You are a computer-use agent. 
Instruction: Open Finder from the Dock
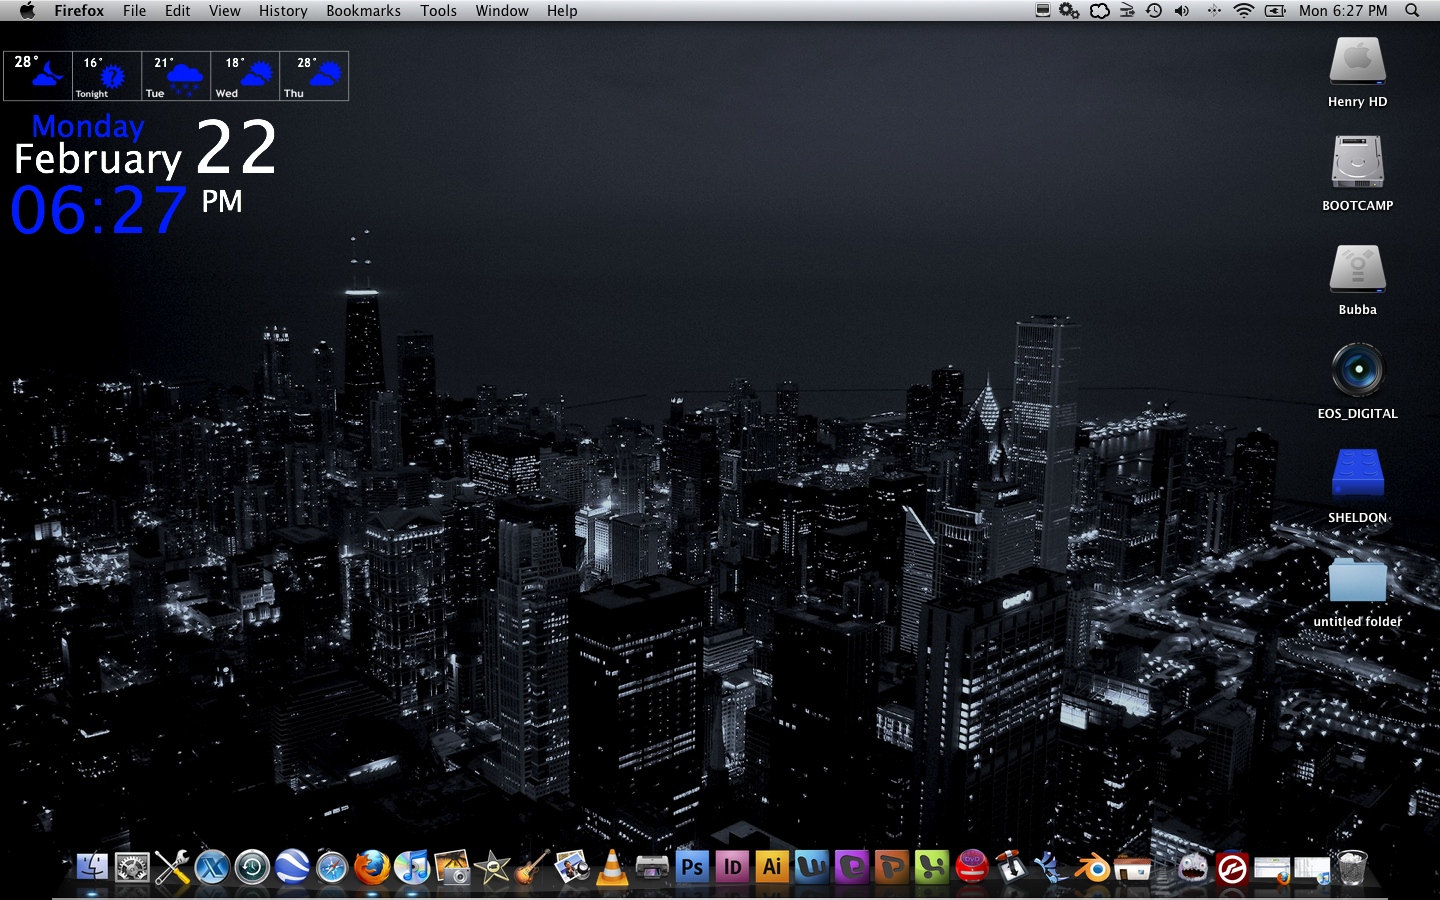(x=92, y=867)
